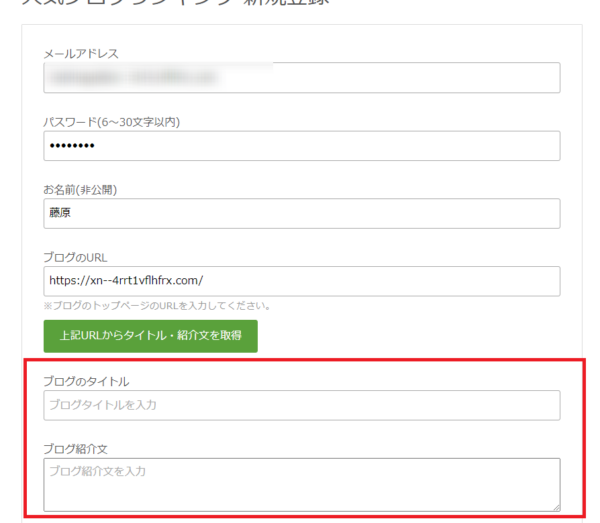Focus the ブログタイトルを入力 text field
Screen dimensions: 600x523
point(300,405)
